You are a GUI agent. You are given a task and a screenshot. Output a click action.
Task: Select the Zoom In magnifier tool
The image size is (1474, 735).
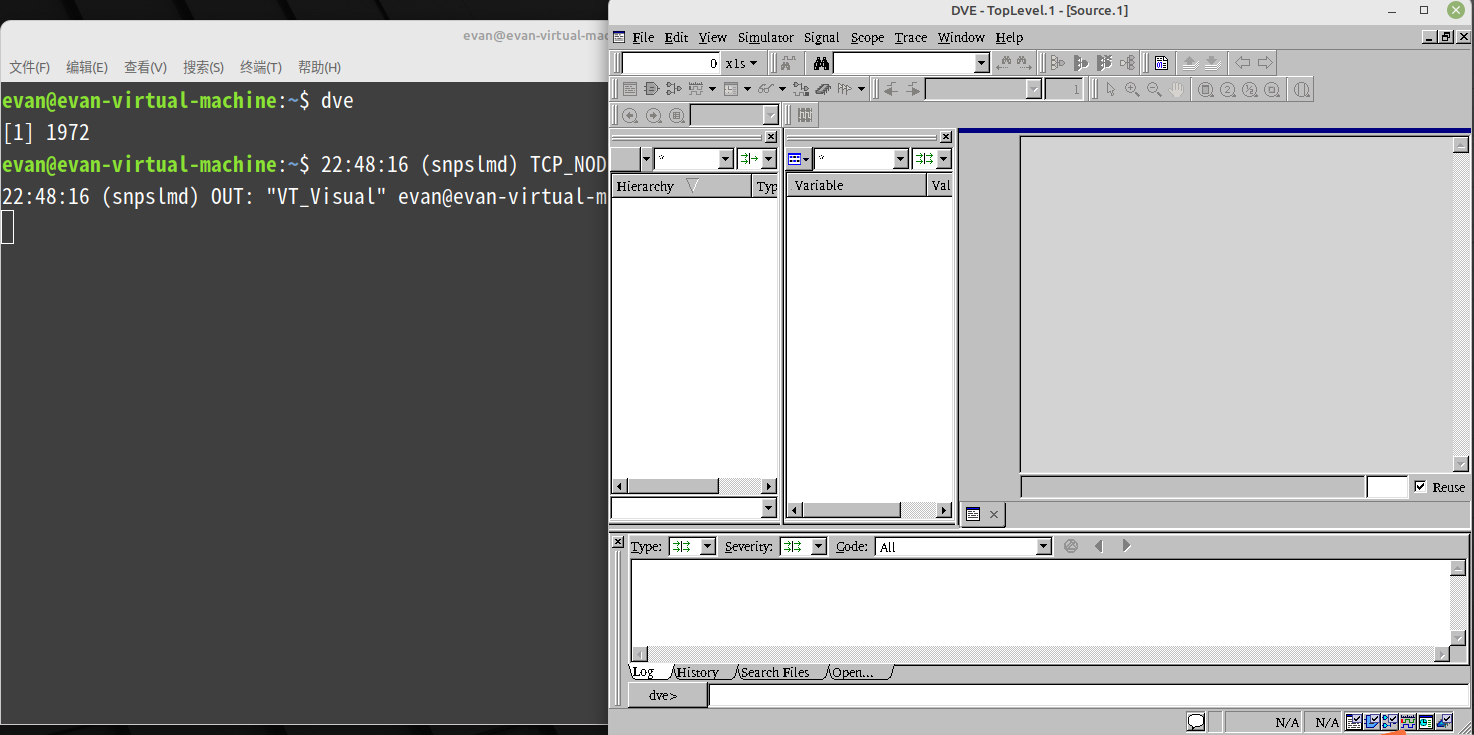1132,89
